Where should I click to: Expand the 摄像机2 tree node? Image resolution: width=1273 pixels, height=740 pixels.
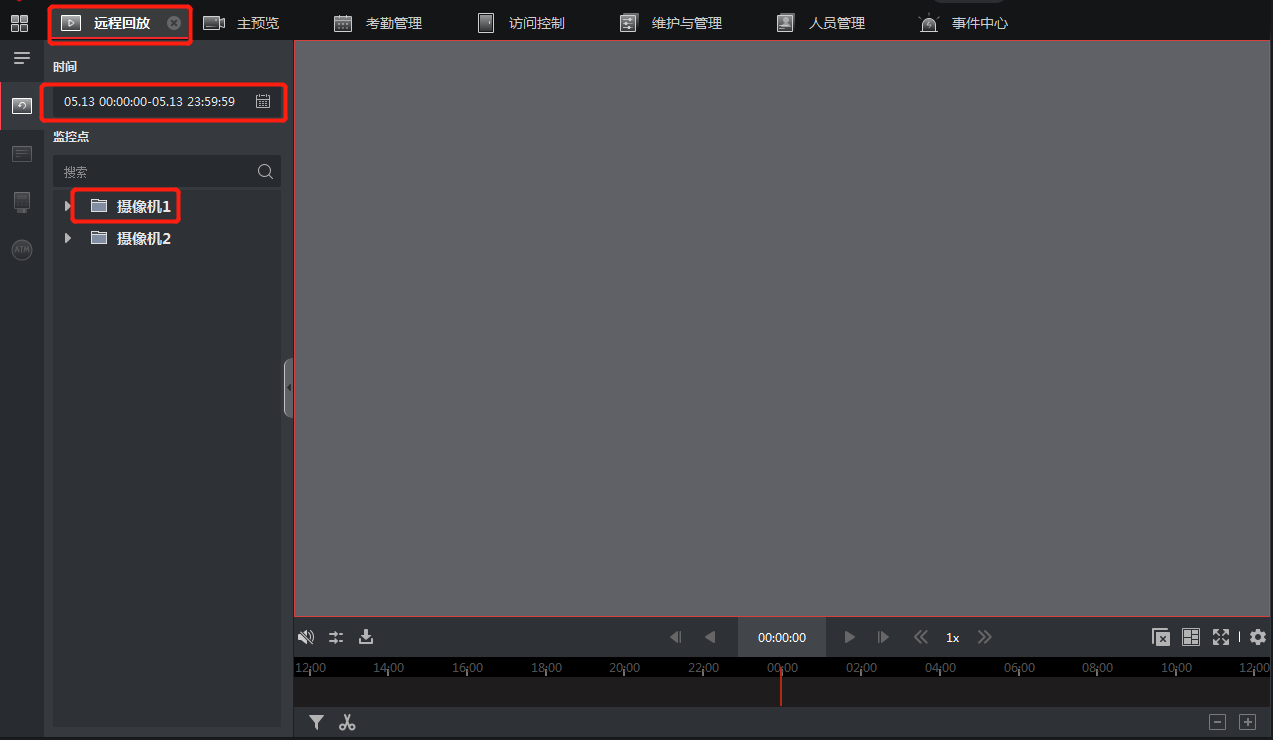[x=68, y=238]
